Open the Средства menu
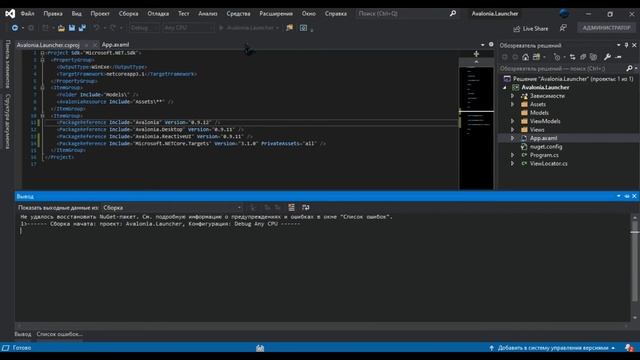This screenshot has width=640, height=360. pyautogui.click(x=238, y=13)
